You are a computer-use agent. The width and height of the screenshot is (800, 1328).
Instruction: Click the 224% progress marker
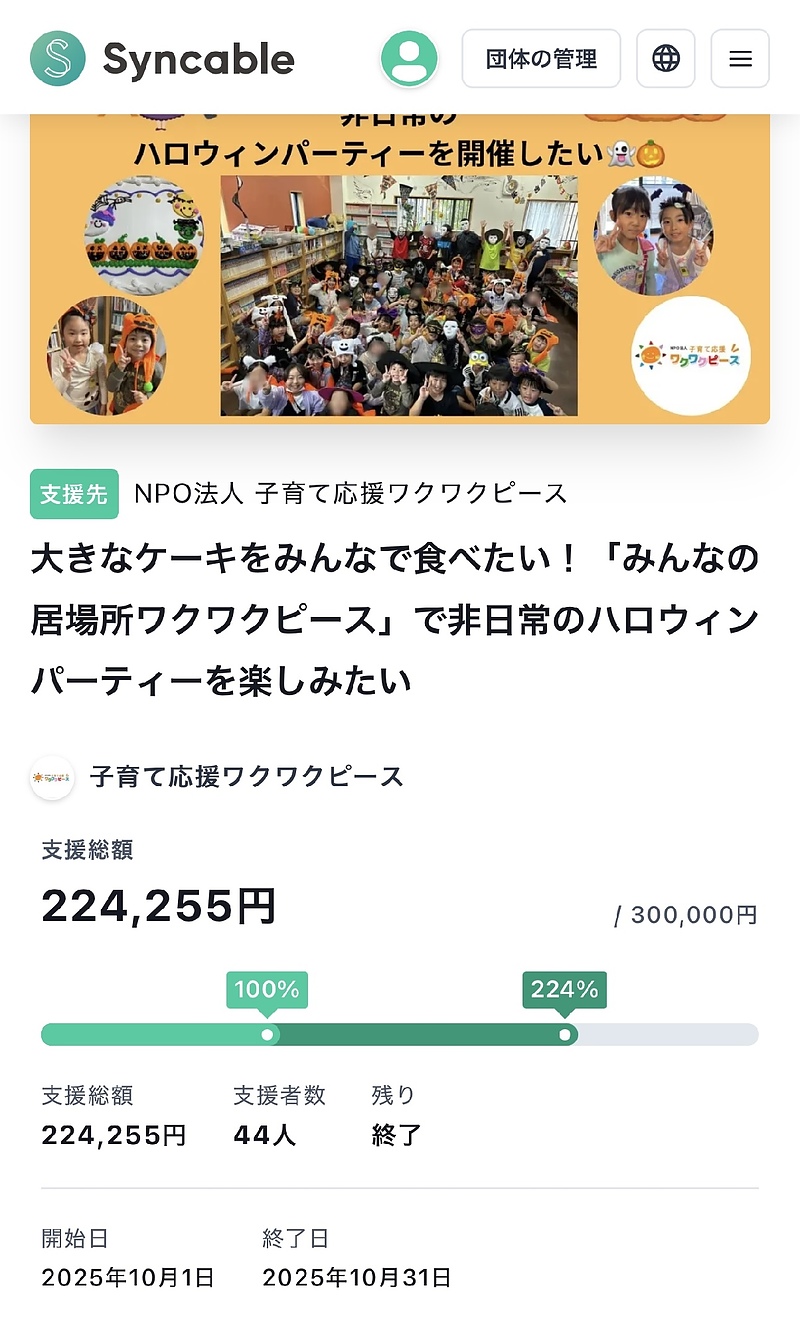[564, 990]
